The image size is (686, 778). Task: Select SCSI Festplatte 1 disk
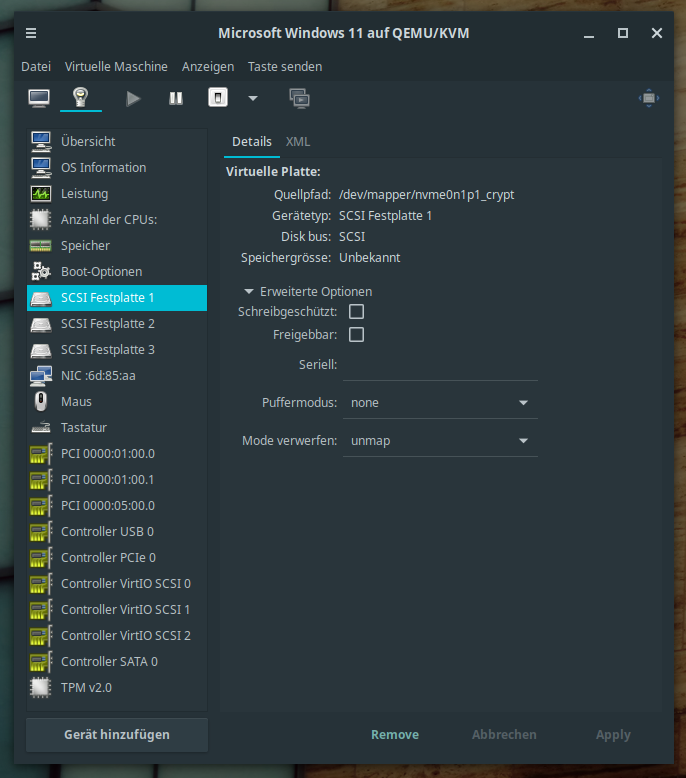tap(117, 298)
